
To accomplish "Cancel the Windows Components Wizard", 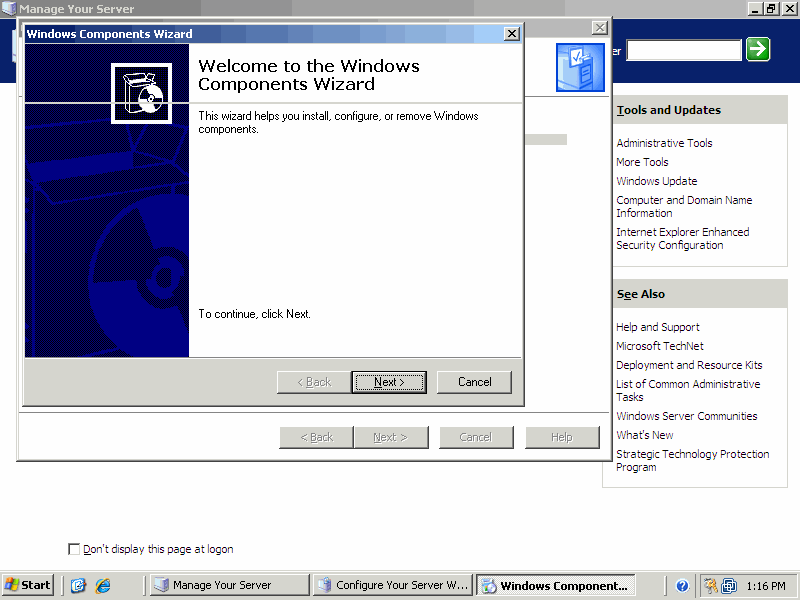I will click(474, 382).
